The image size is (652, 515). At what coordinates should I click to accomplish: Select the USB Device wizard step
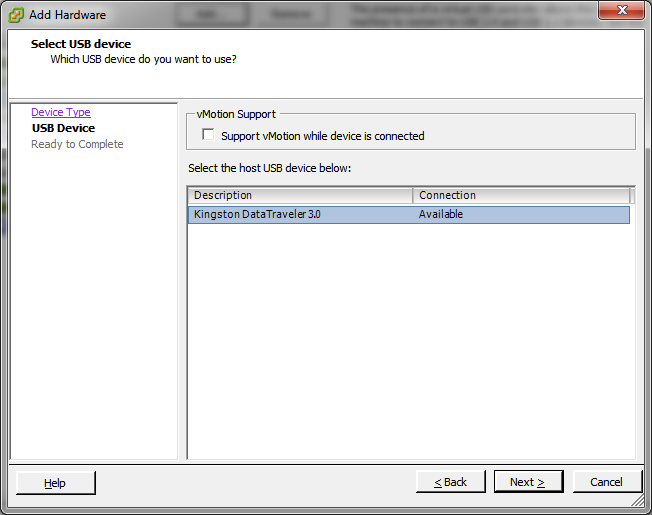click(x=63, y=128)
